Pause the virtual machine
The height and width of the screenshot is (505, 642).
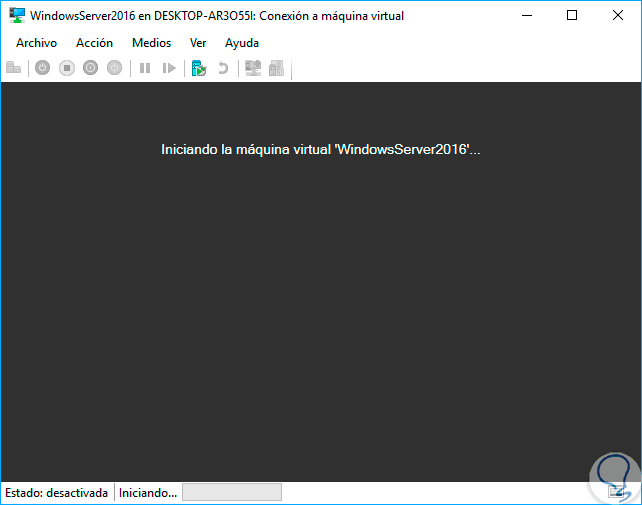(145, 68)
